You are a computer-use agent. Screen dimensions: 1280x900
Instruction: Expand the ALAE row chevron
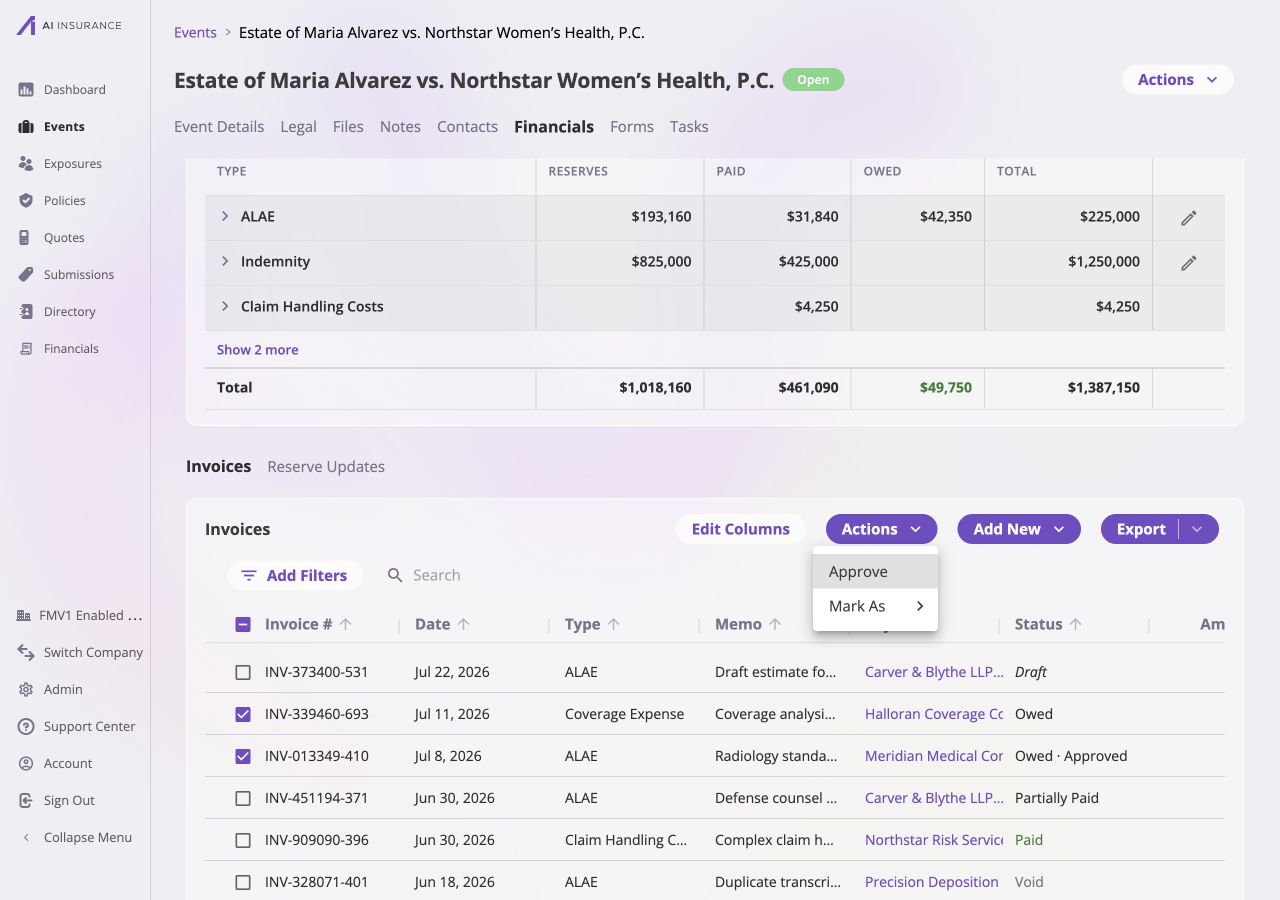click(x=225, y=216)
